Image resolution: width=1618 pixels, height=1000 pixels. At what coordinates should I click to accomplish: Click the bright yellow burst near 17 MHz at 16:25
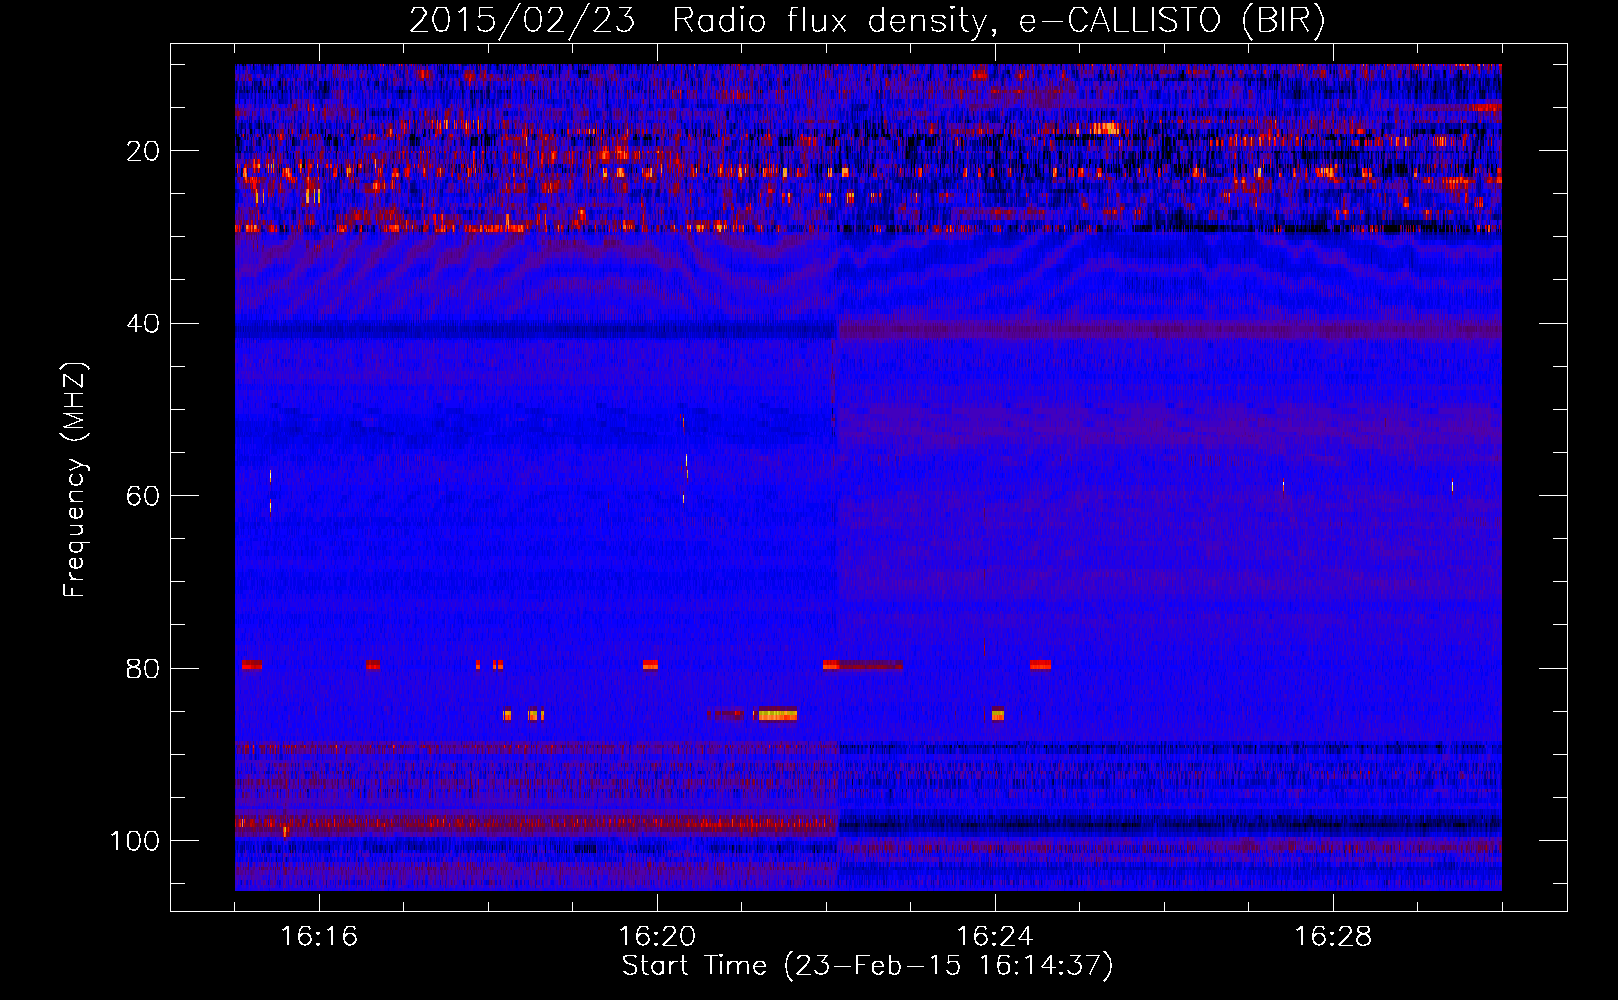[x=1105, y=128]
